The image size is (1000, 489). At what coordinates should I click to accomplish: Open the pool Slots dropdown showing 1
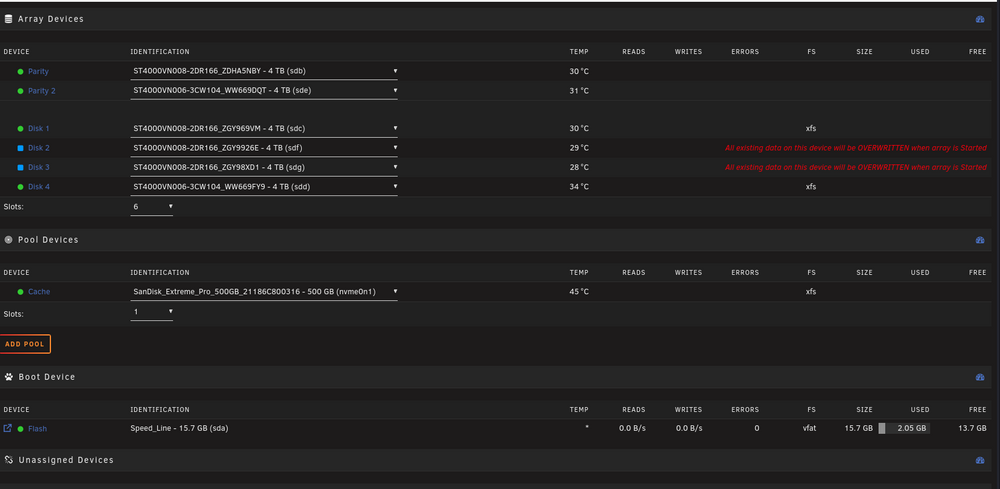pyautogui.click(x=152, y=311)
